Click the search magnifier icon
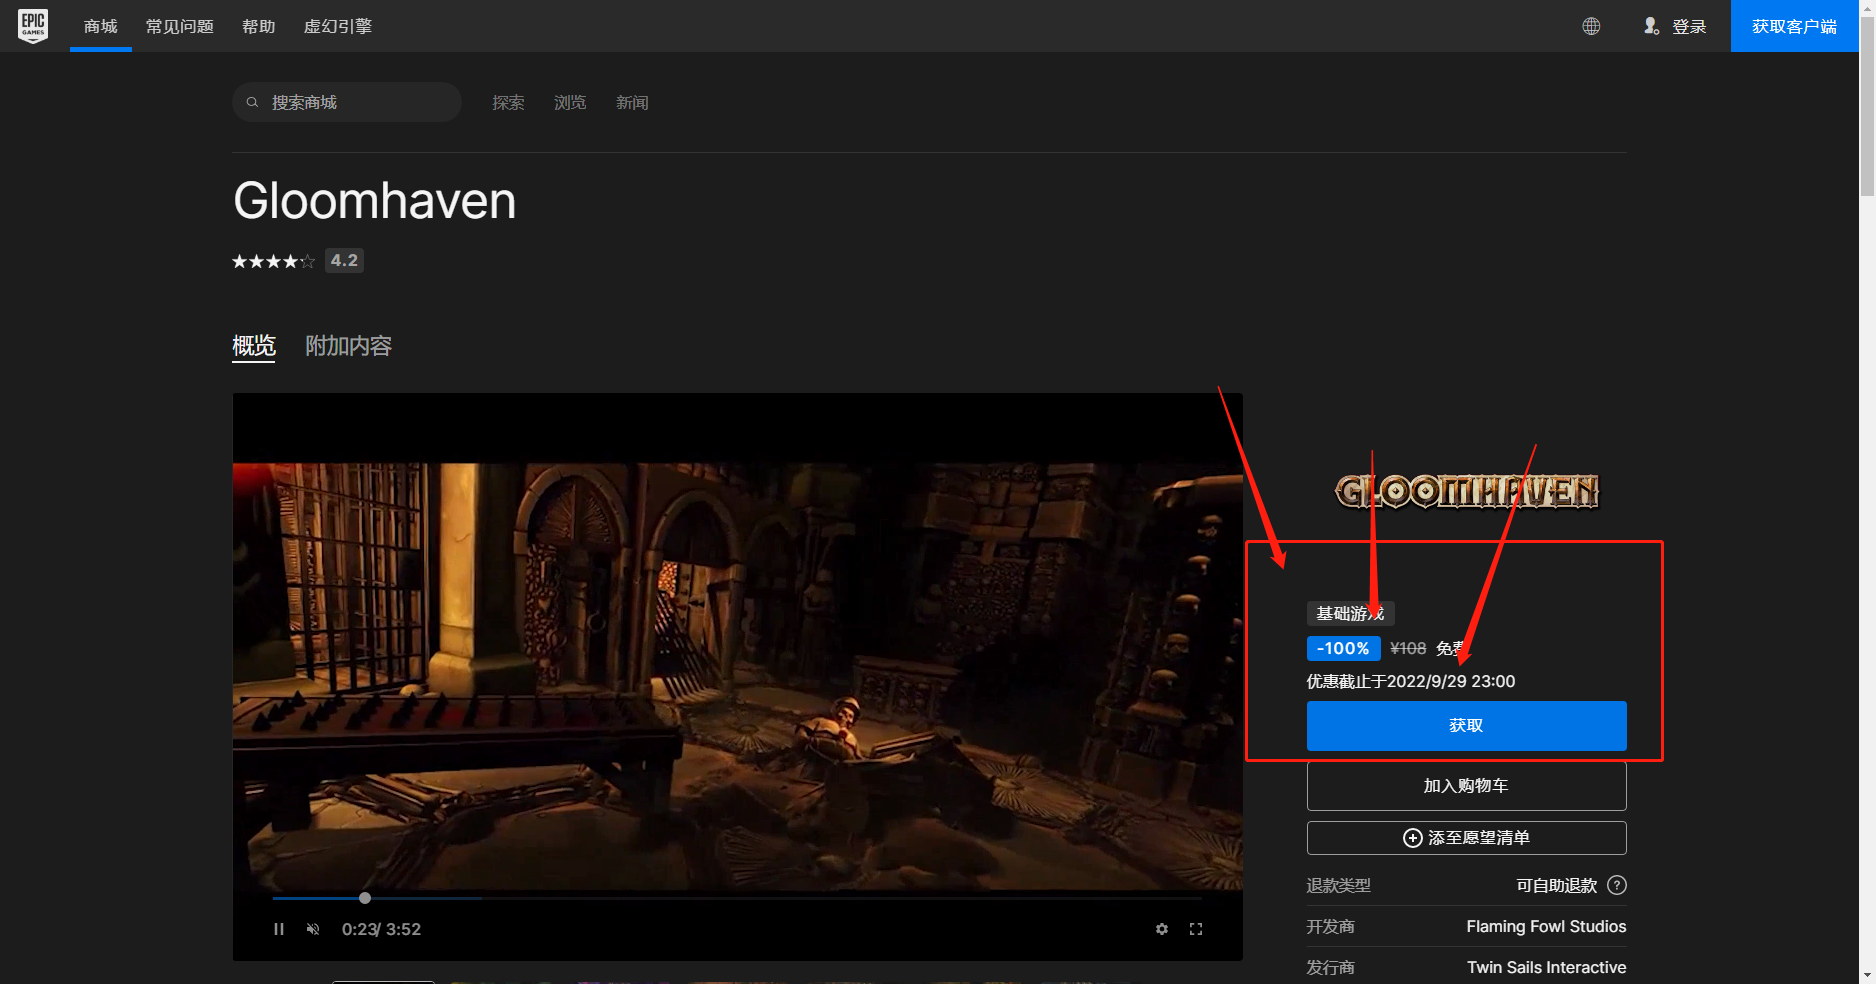Screen dimensions: 1876x984 tap(252, 102)
